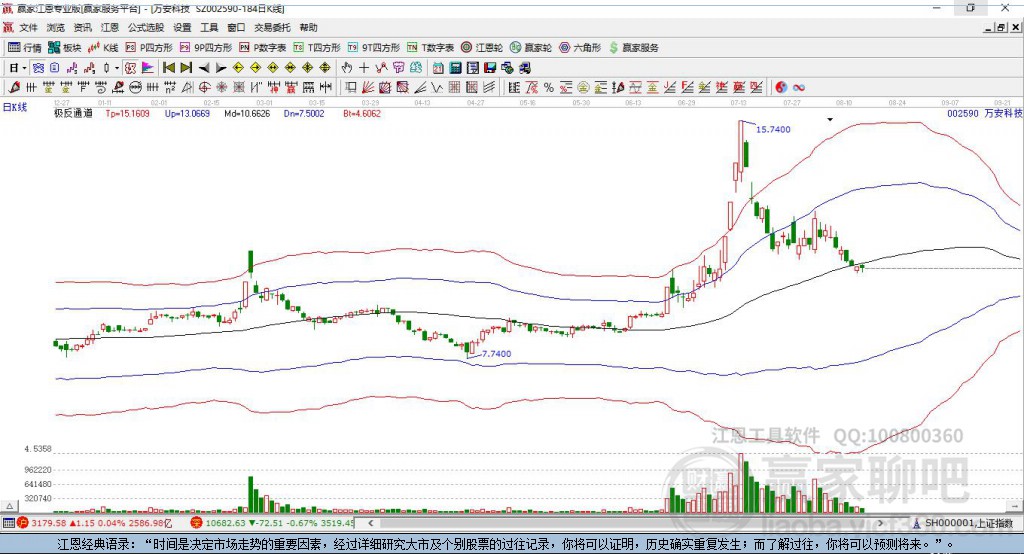Toggle the highlighted 权 adjustment icon

[131, 68]
